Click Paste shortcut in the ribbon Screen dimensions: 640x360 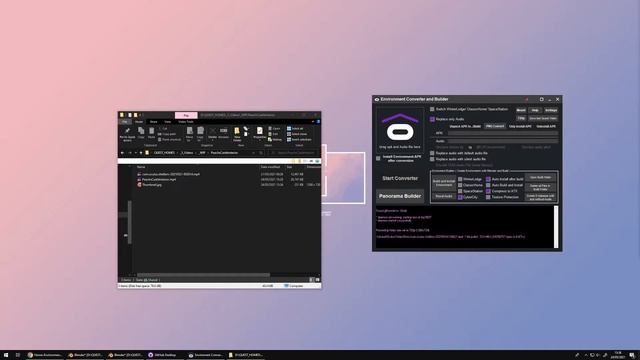169,140
